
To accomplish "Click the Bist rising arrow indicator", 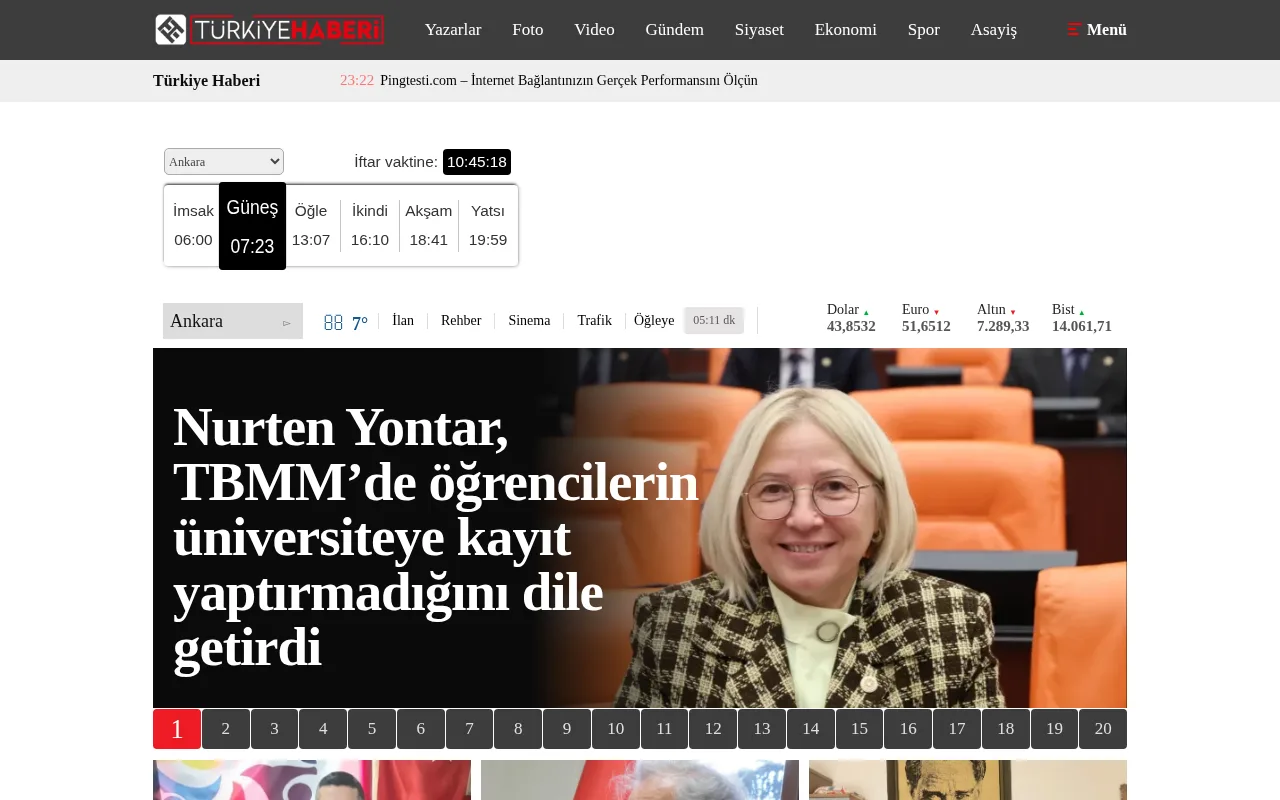I will tap(1081, 311).
